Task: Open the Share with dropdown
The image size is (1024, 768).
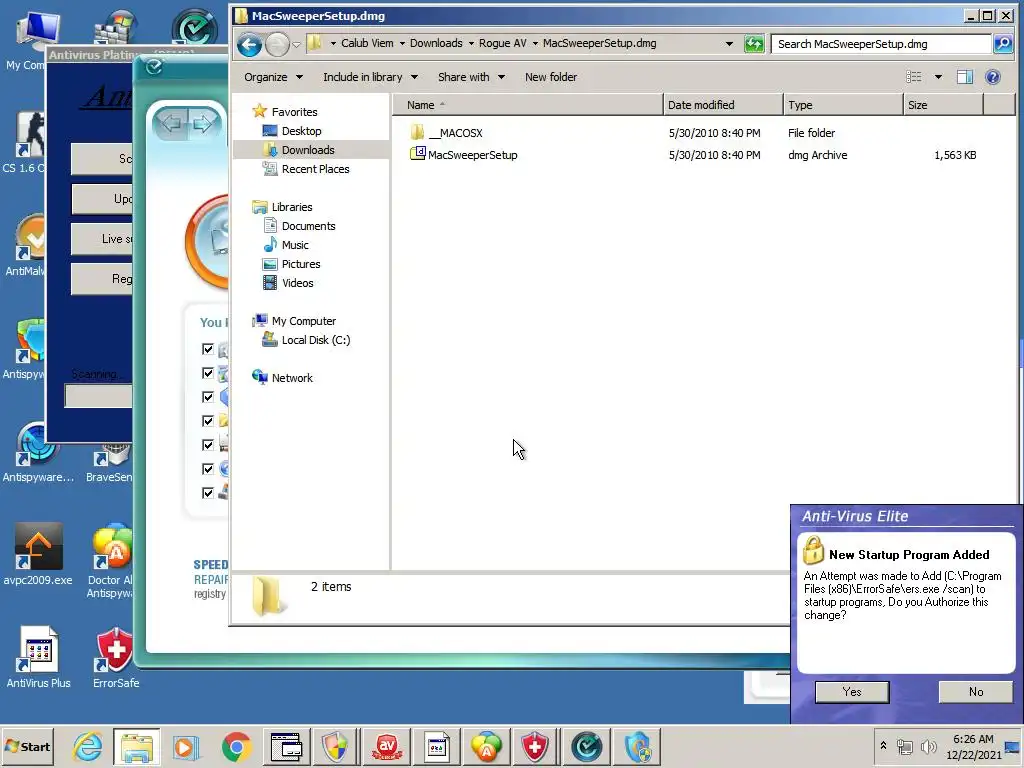Action: coord(472,77)
